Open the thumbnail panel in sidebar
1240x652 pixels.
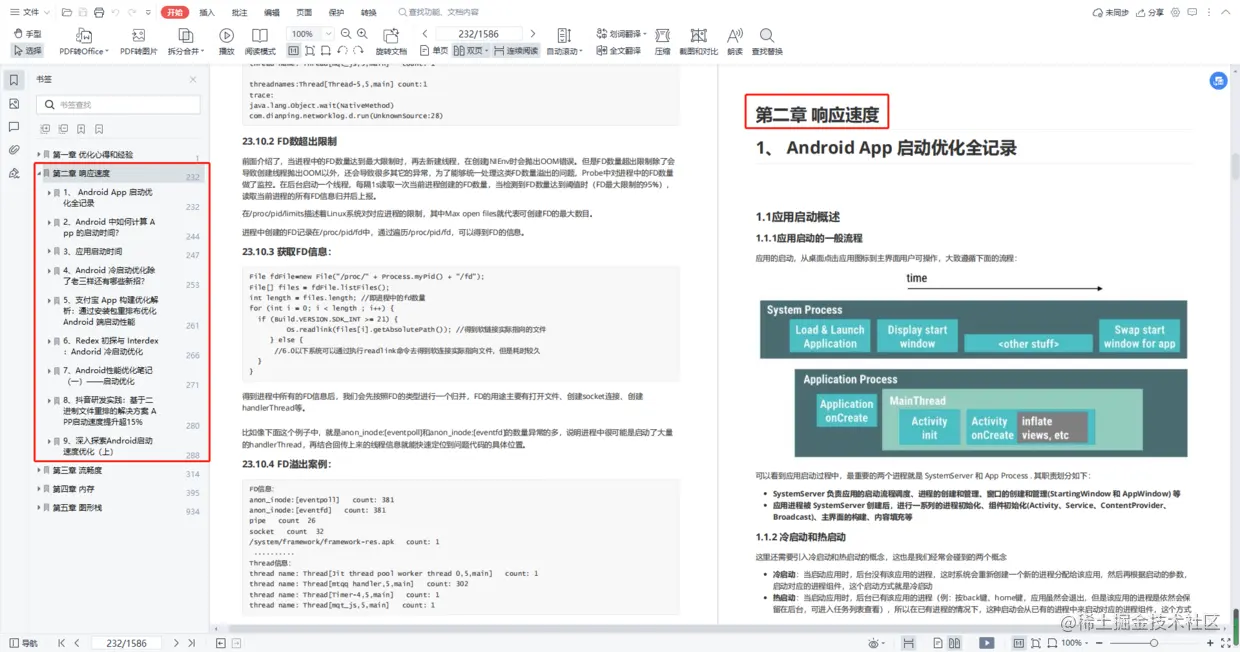(14, 103)
